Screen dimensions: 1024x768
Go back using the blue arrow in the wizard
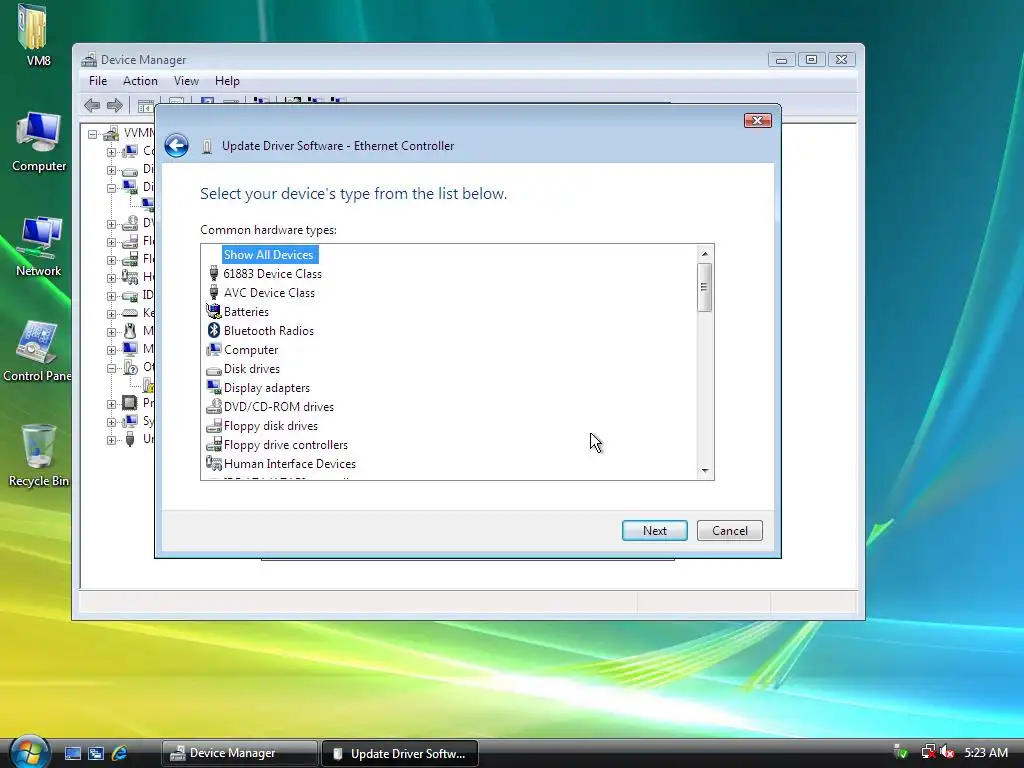tap(176, 146)
